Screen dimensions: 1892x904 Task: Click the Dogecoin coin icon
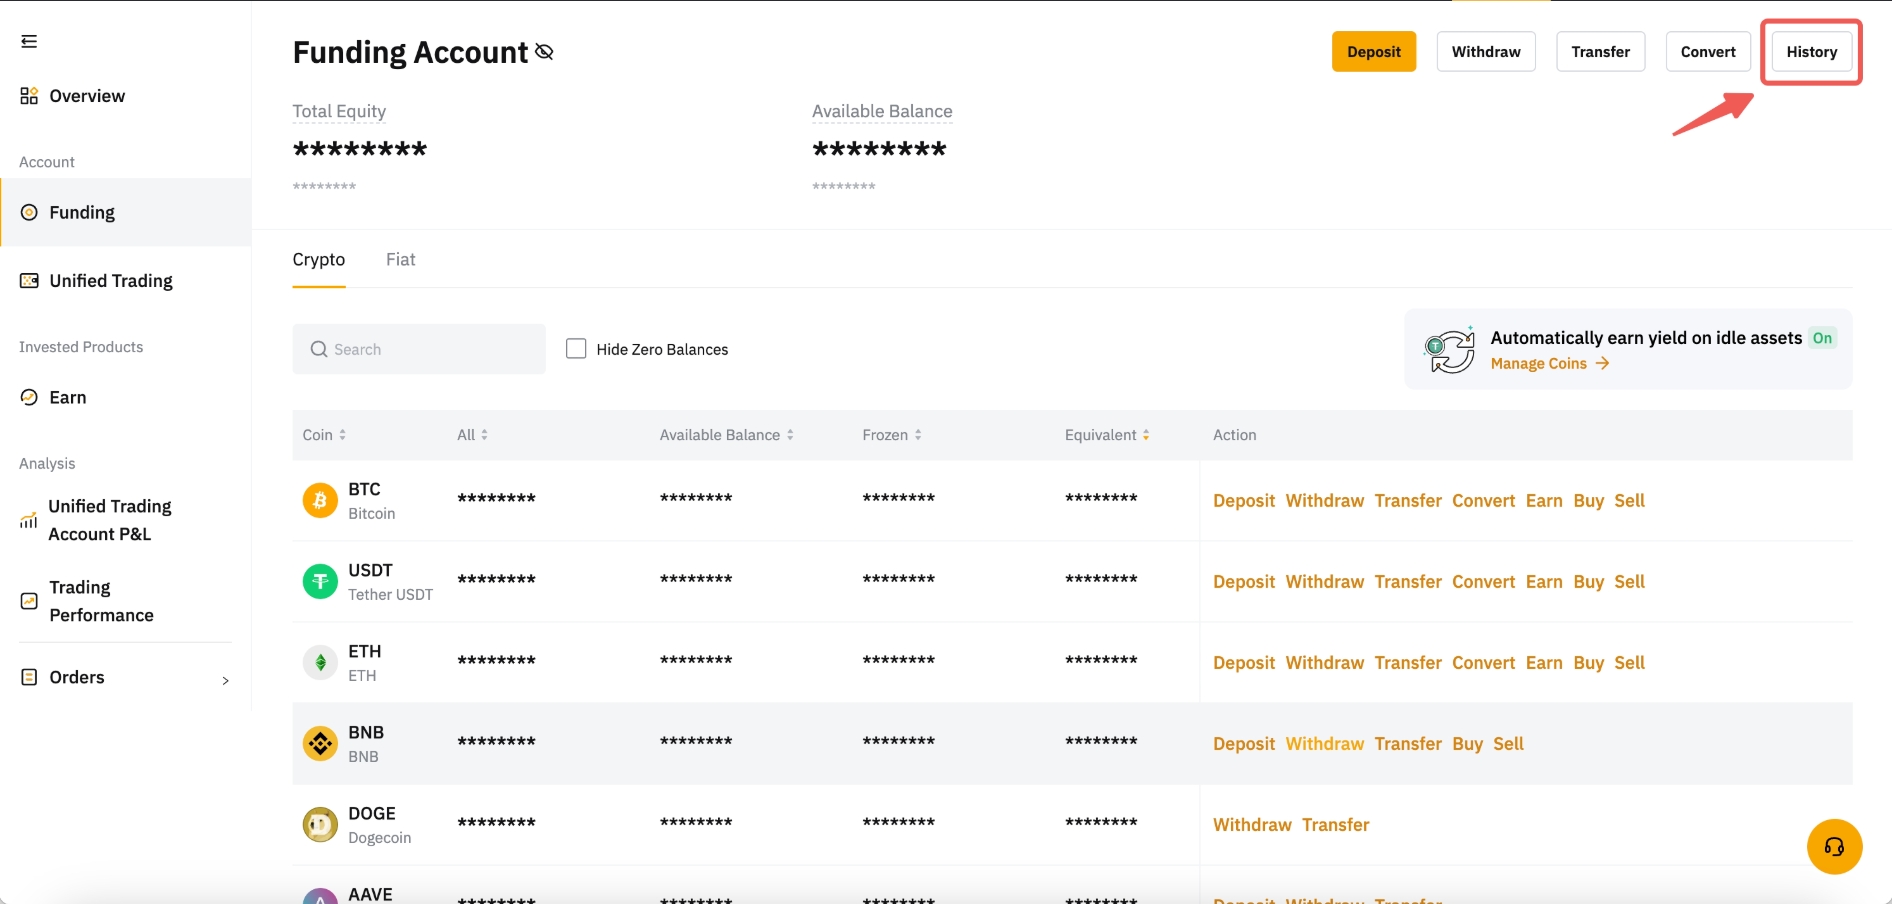coord(320,824)
